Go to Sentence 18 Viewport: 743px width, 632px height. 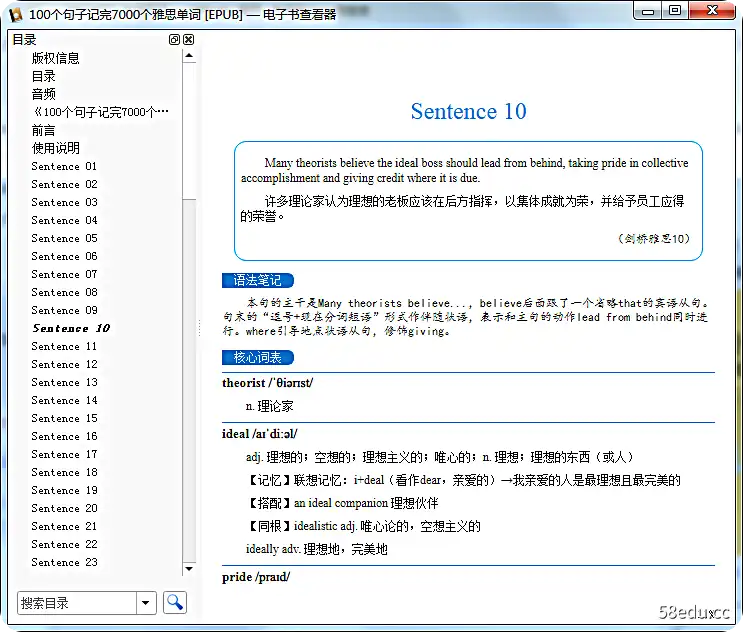pyautogui.click(x=64, y=472)
